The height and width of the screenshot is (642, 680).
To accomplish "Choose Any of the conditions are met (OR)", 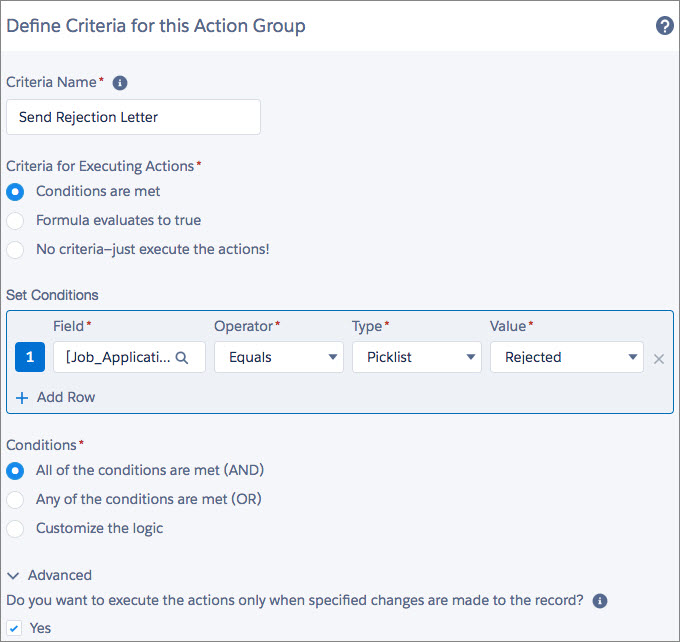I will pyautogui.click(x=15, y=500).
